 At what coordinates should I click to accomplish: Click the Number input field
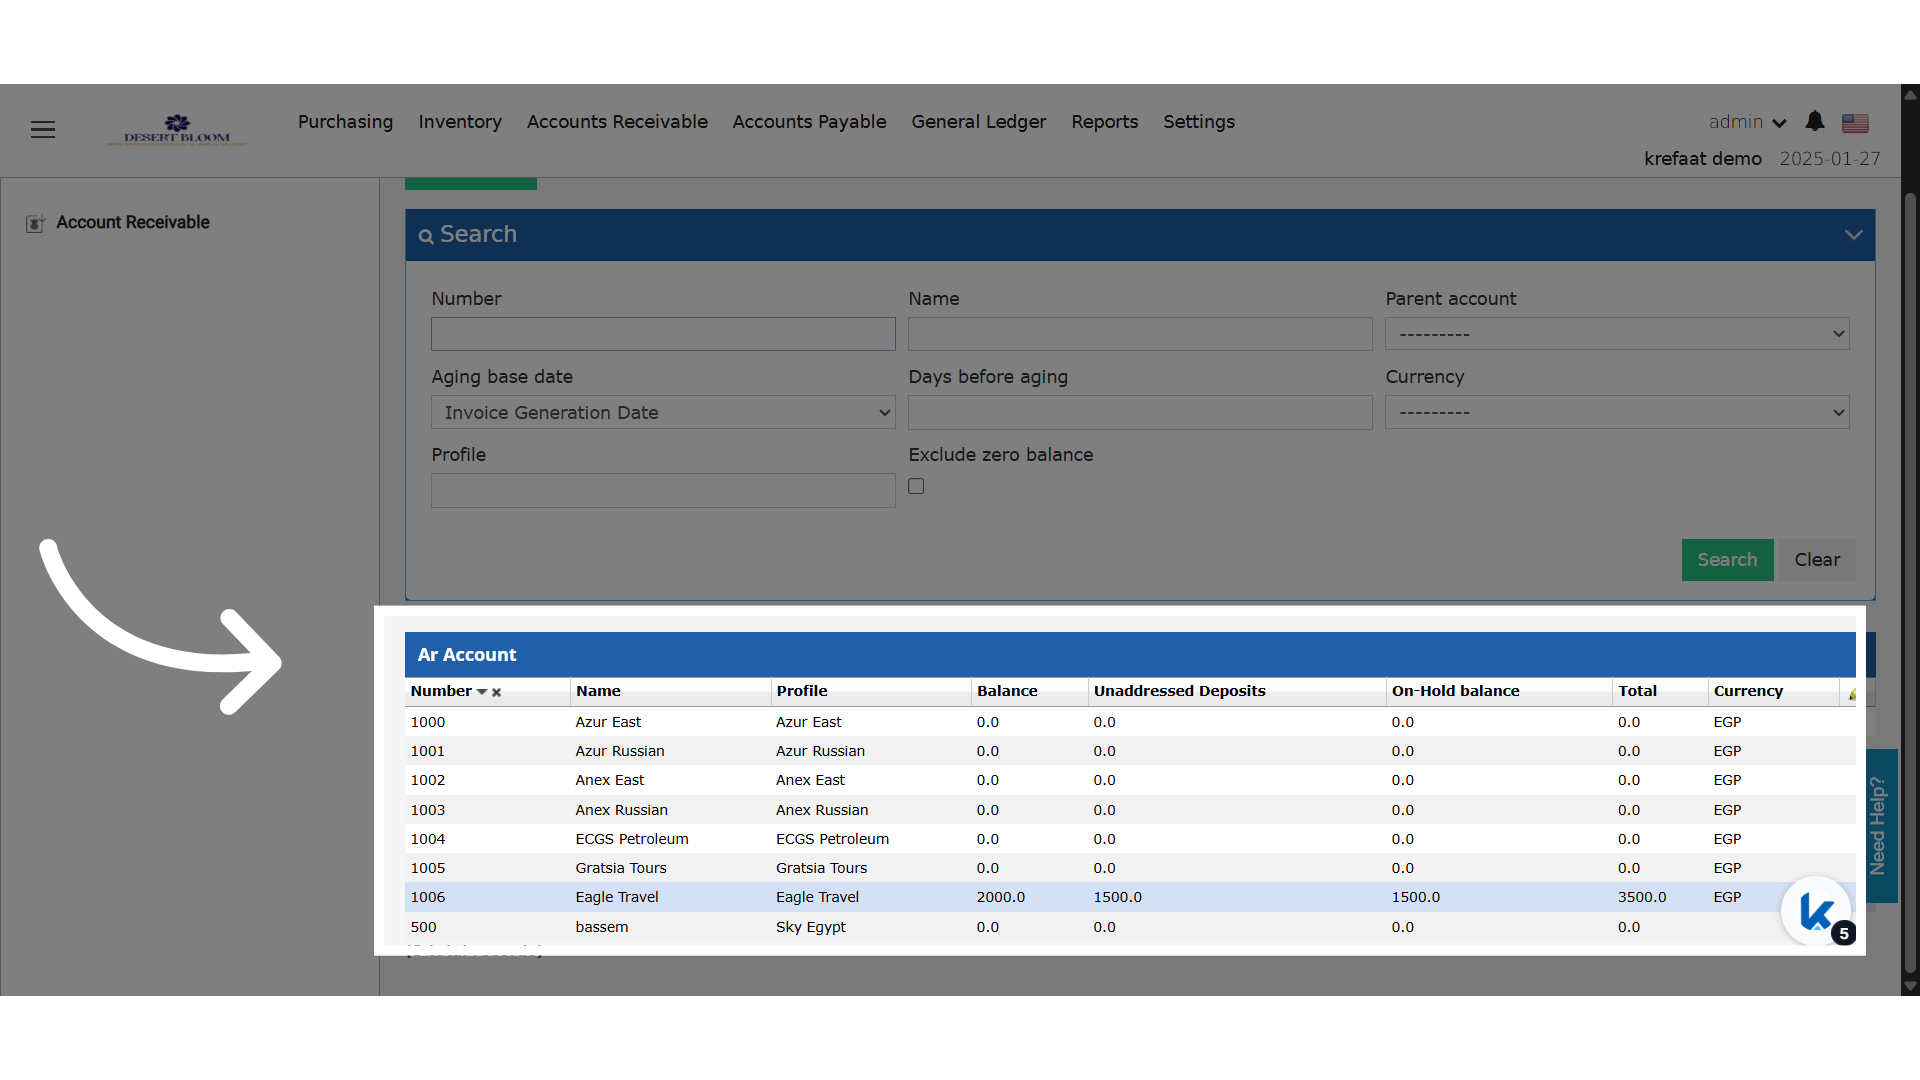pos(663,334)
